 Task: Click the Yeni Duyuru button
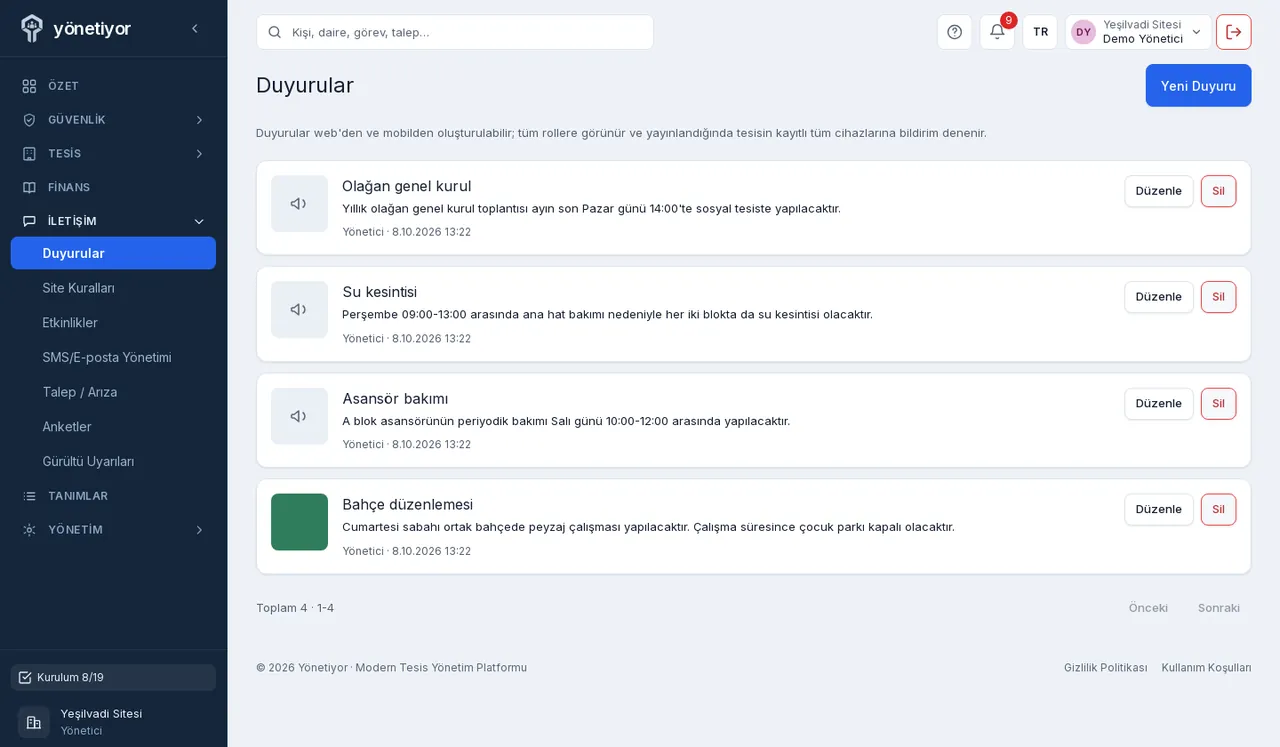1198,85
